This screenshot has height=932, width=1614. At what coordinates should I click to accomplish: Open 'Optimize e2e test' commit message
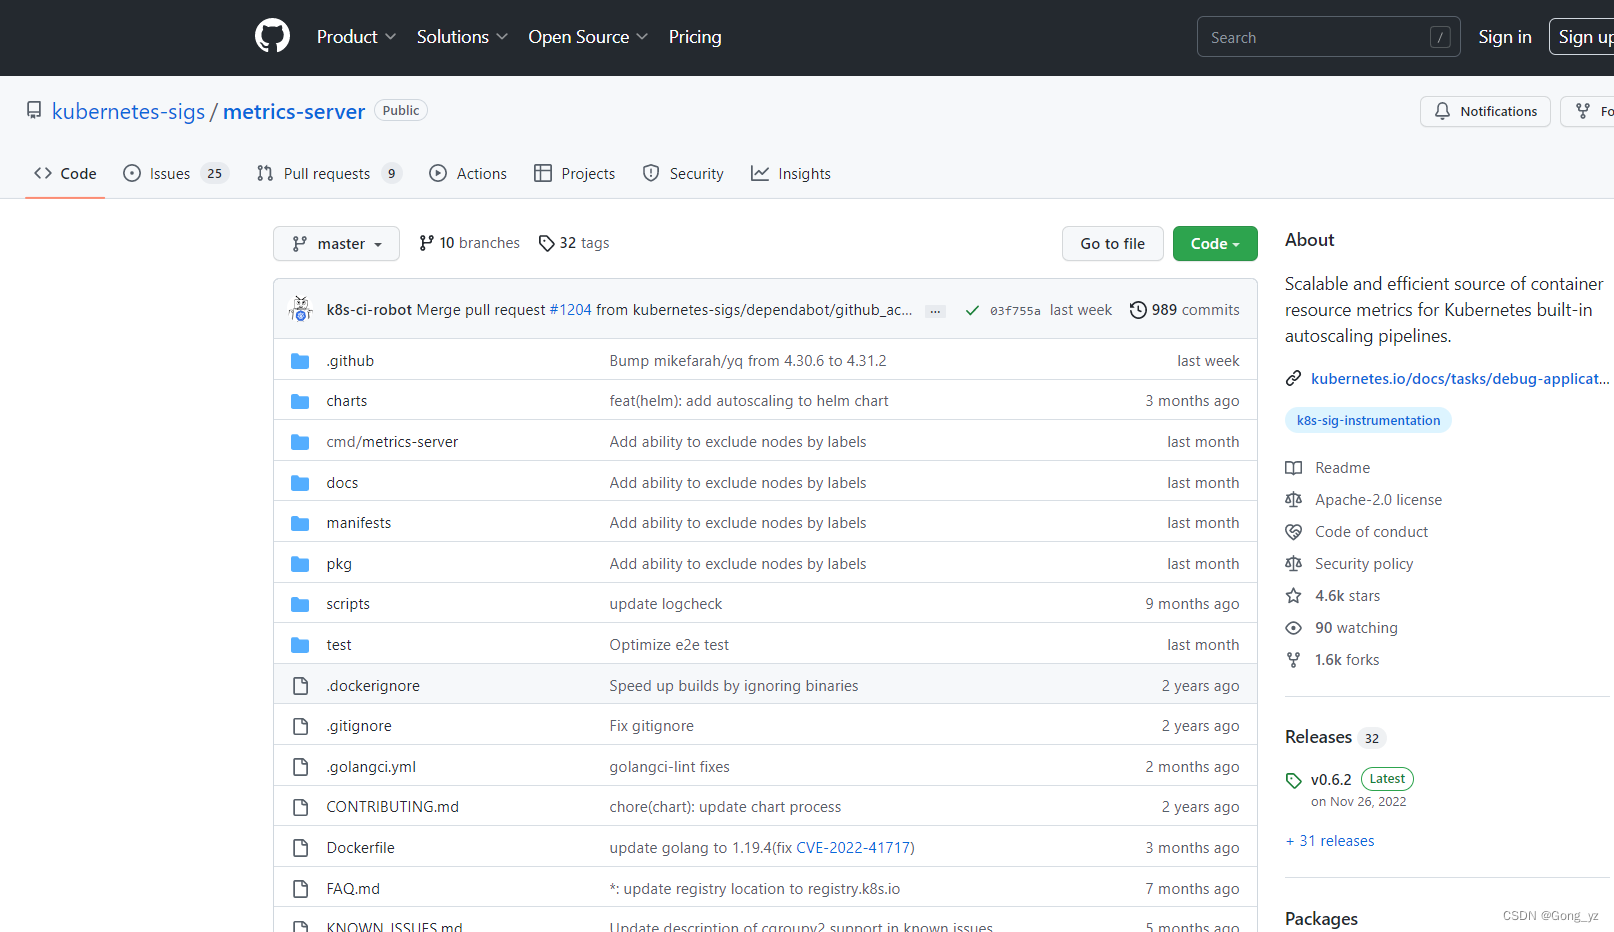point(669,645)
